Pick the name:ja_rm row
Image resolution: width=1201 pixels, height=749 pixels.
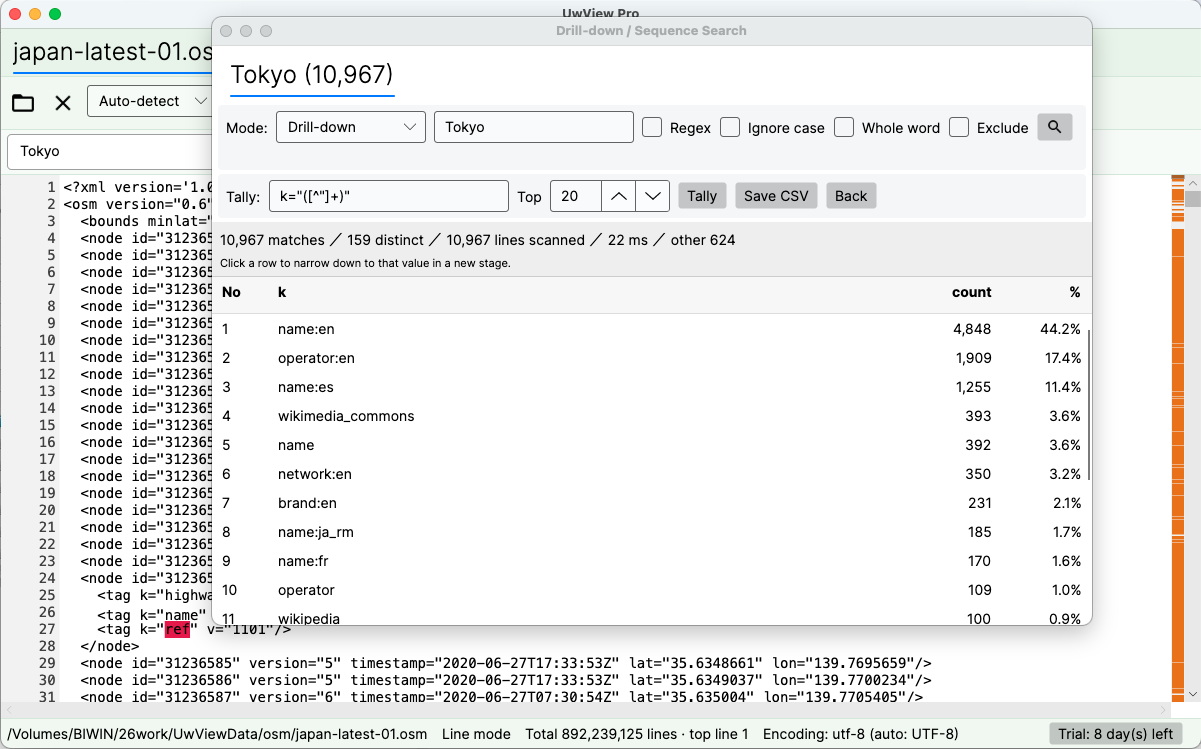(x=651, y=532)
